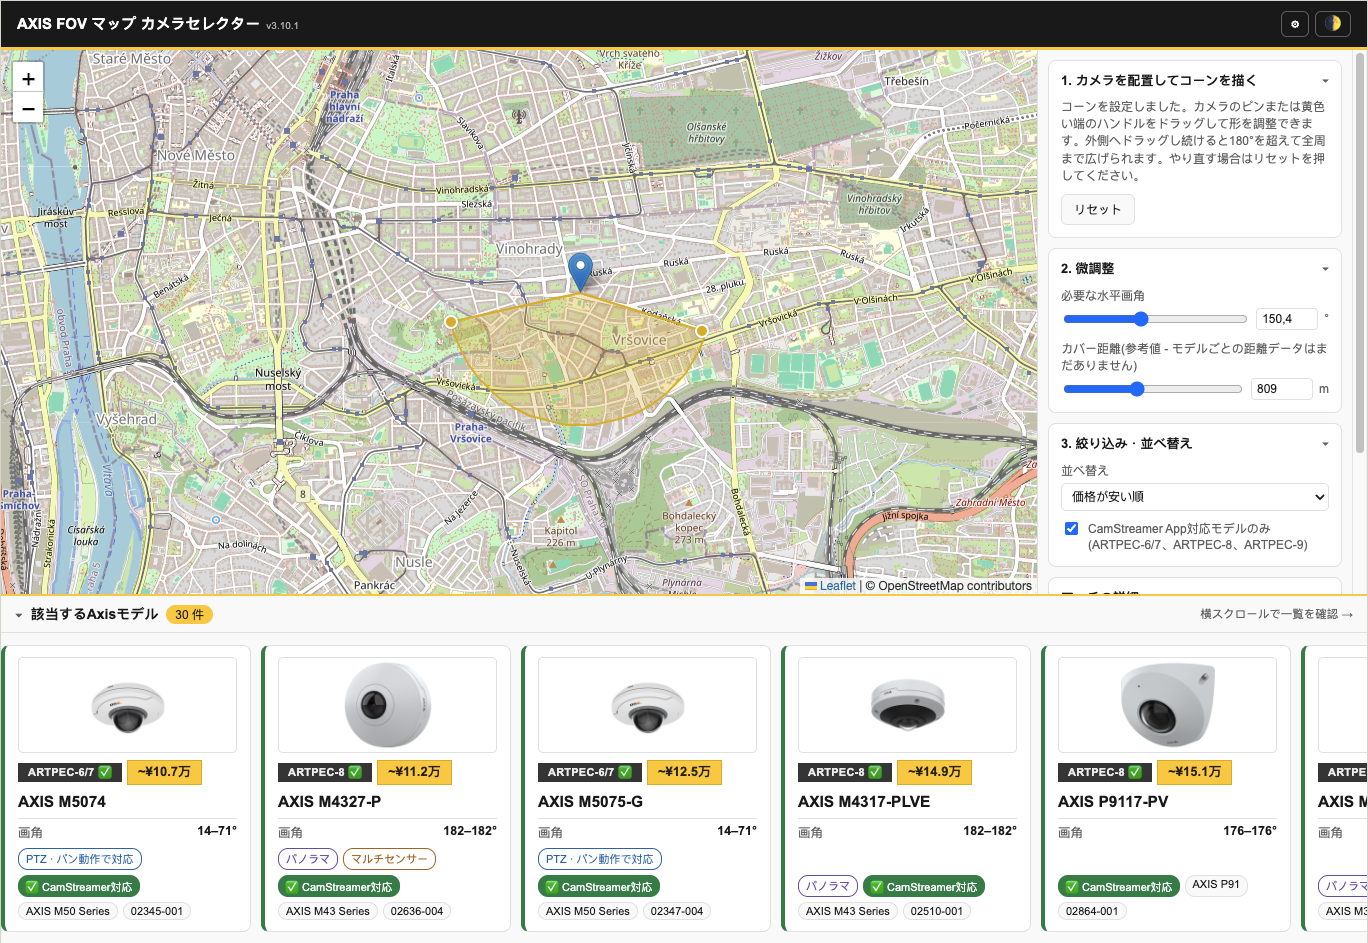Click CamStreamer対応 badge on AXIS P9117-PV
This screenshot has height=943, width=1368.
point(1119,887)
